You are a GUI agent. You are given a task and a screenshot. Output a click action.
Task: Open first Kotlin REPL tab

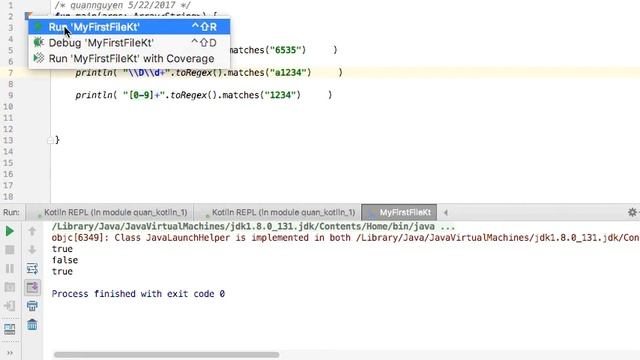[x=111, y=213]
